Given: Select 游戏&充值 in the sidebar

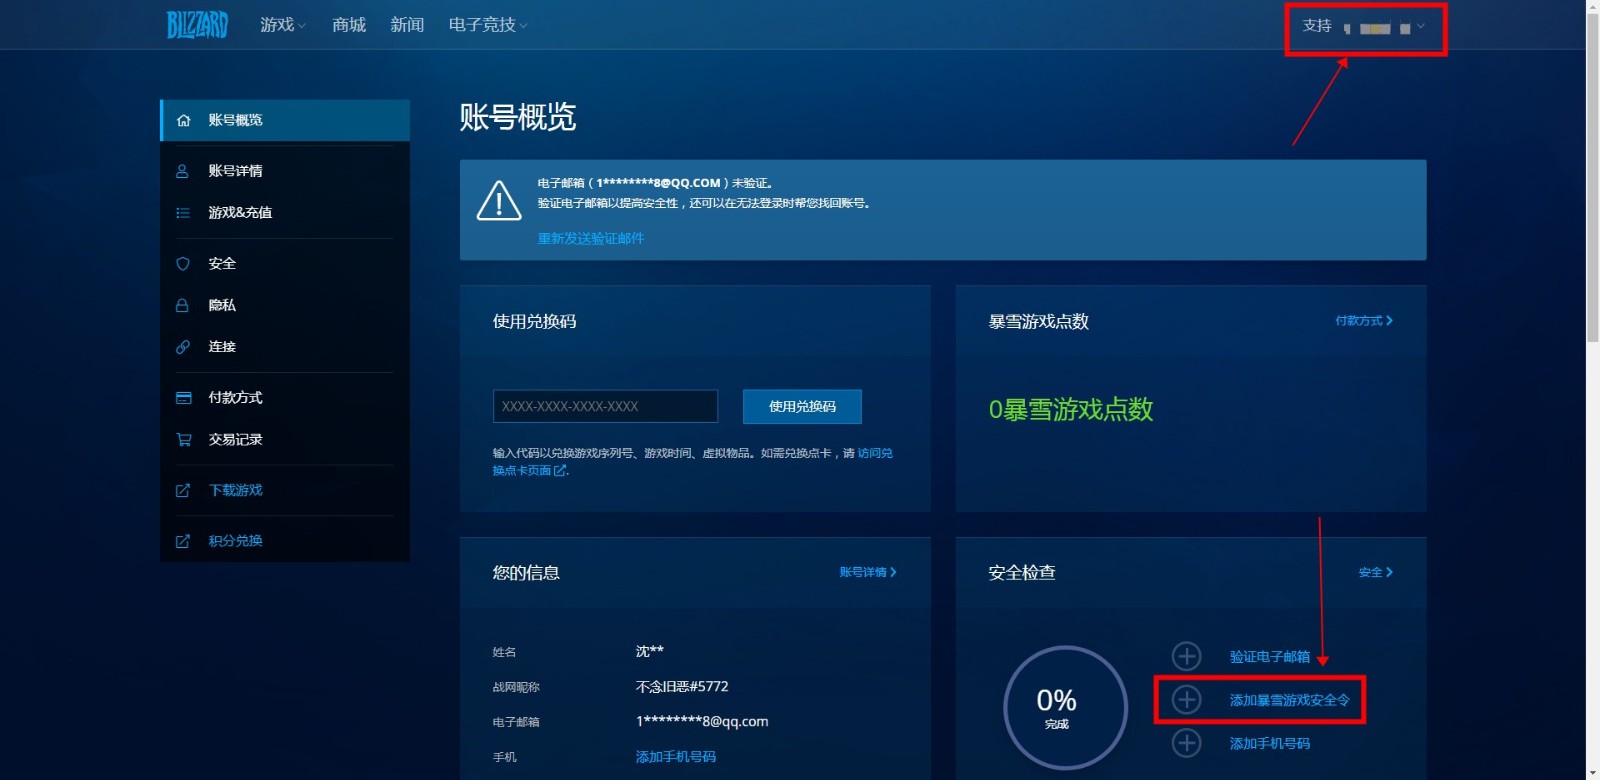Looking at the screenshot, I should coord(285,213).
